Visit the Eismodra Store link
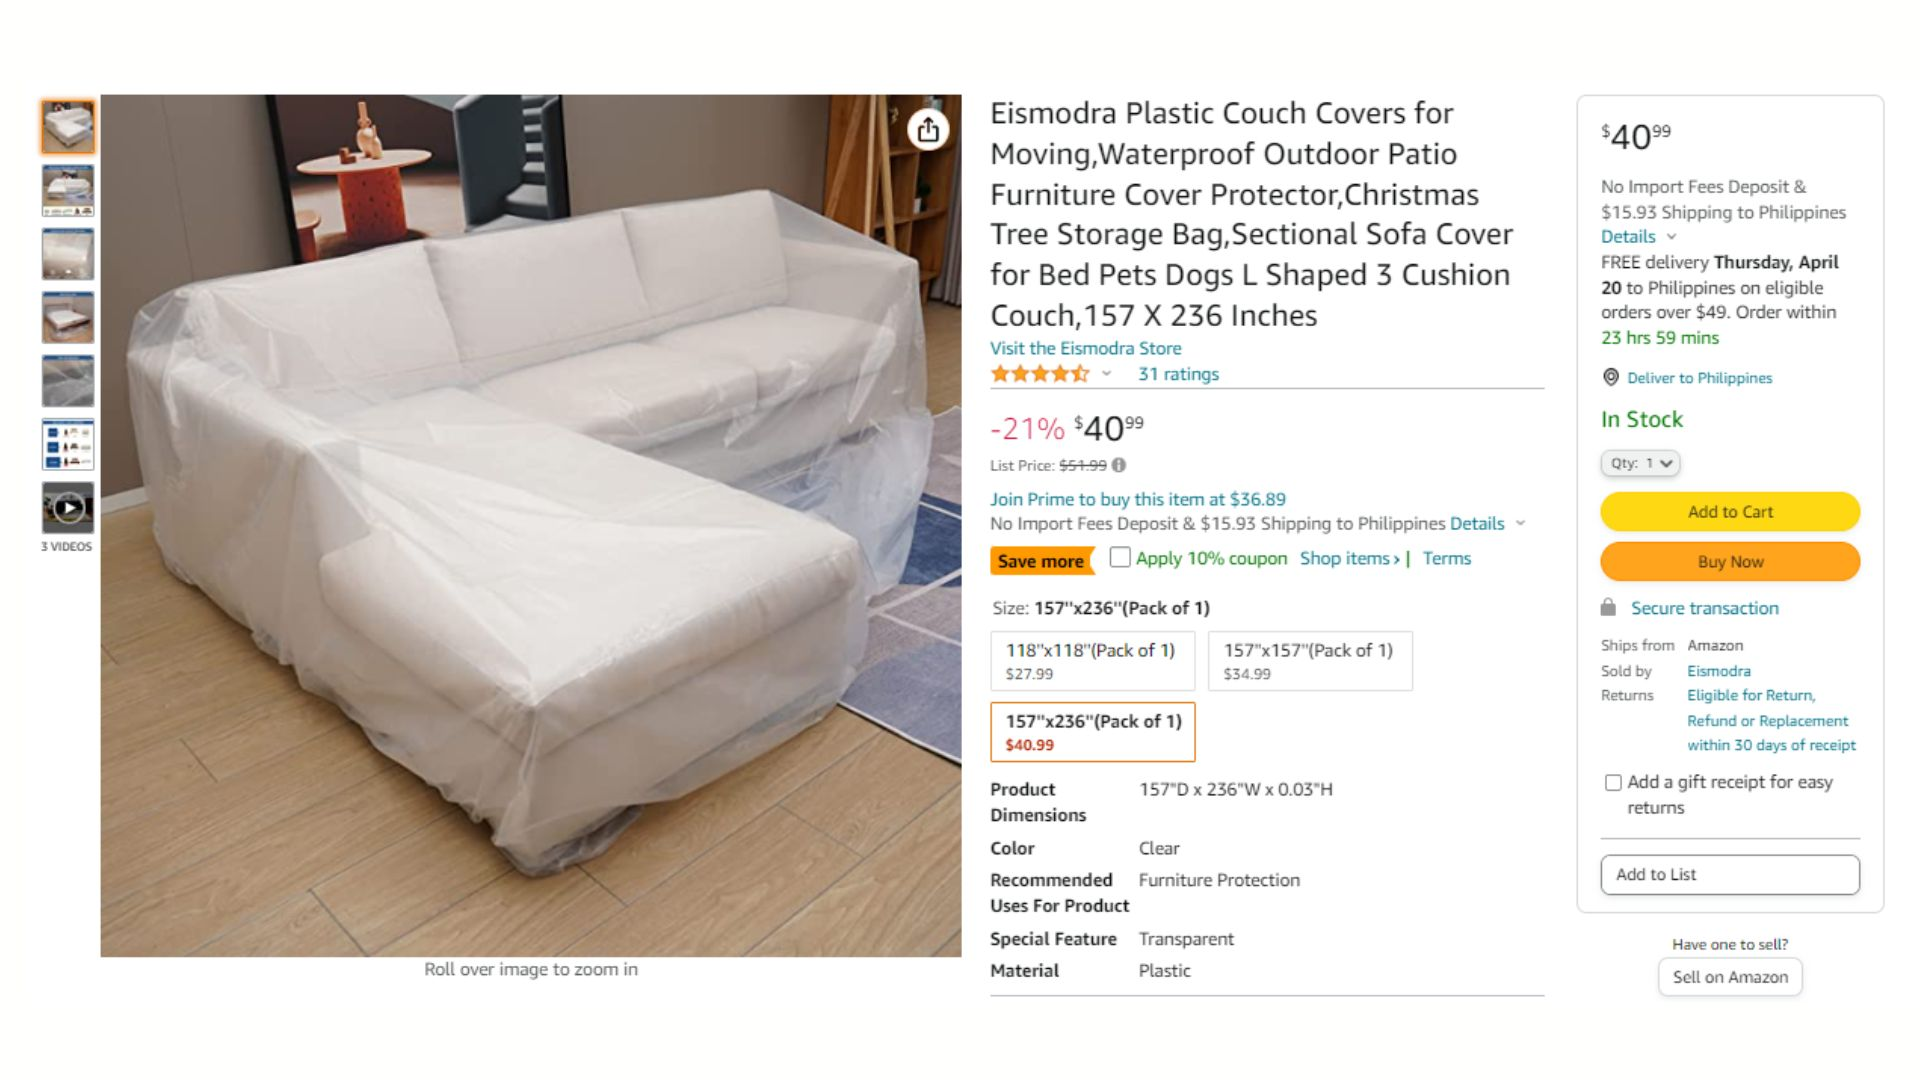The height and width of the screenshot is (1080, 1920). coord(1085,348)
